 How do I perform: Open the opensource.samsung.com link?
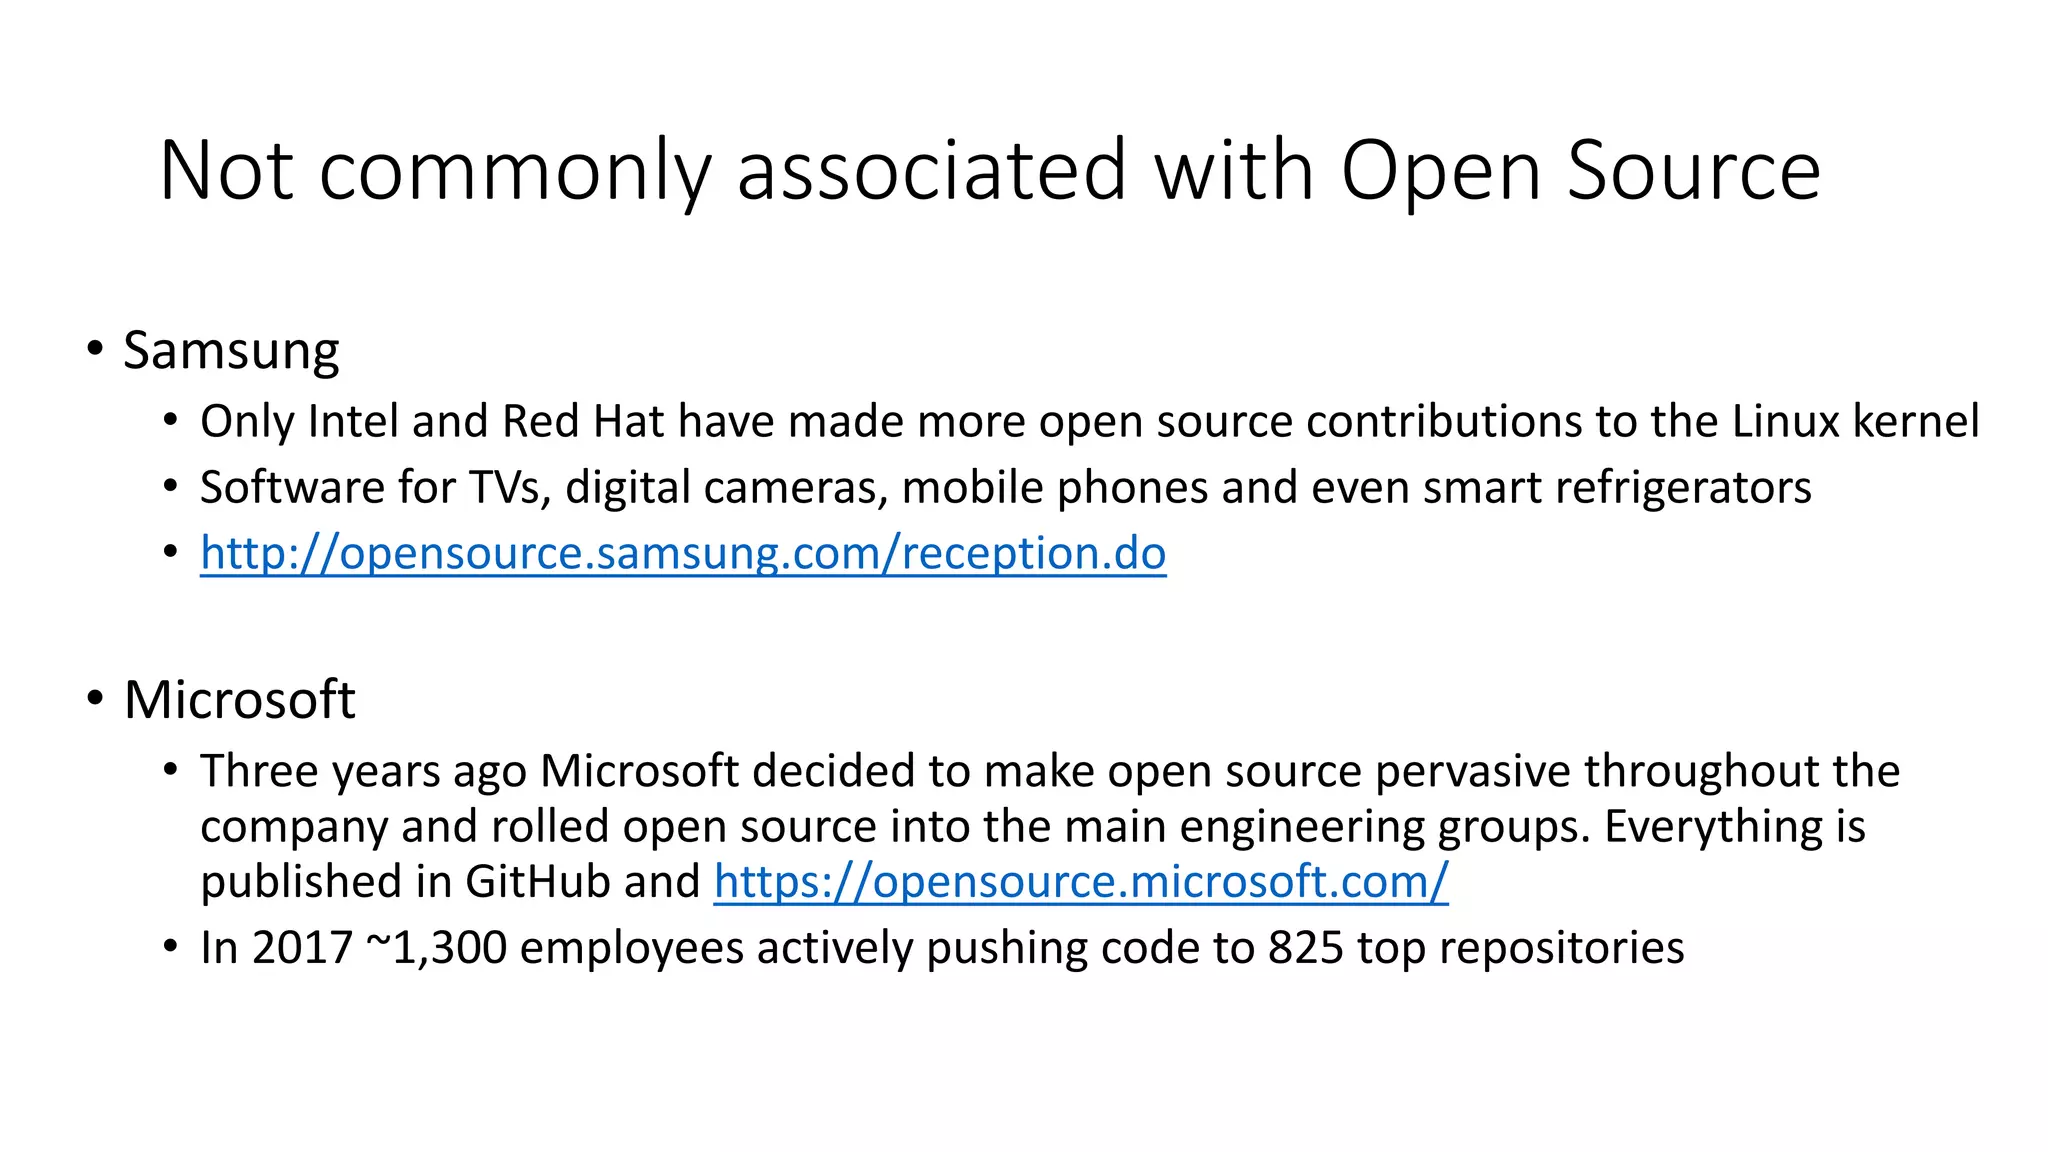click(x=683, y=553)
